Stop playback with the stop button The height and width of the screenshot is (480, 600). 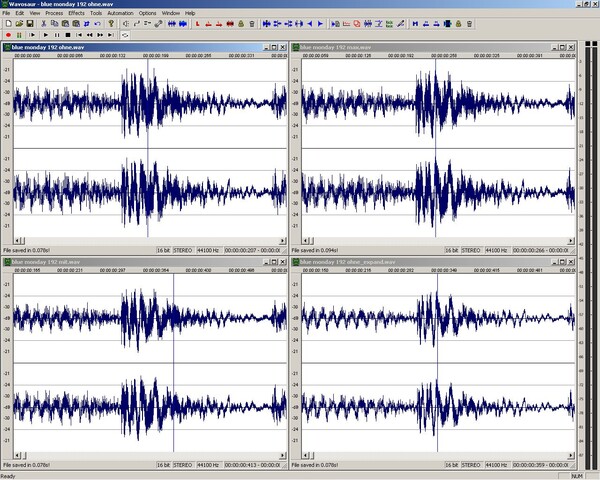click(68, 35)
